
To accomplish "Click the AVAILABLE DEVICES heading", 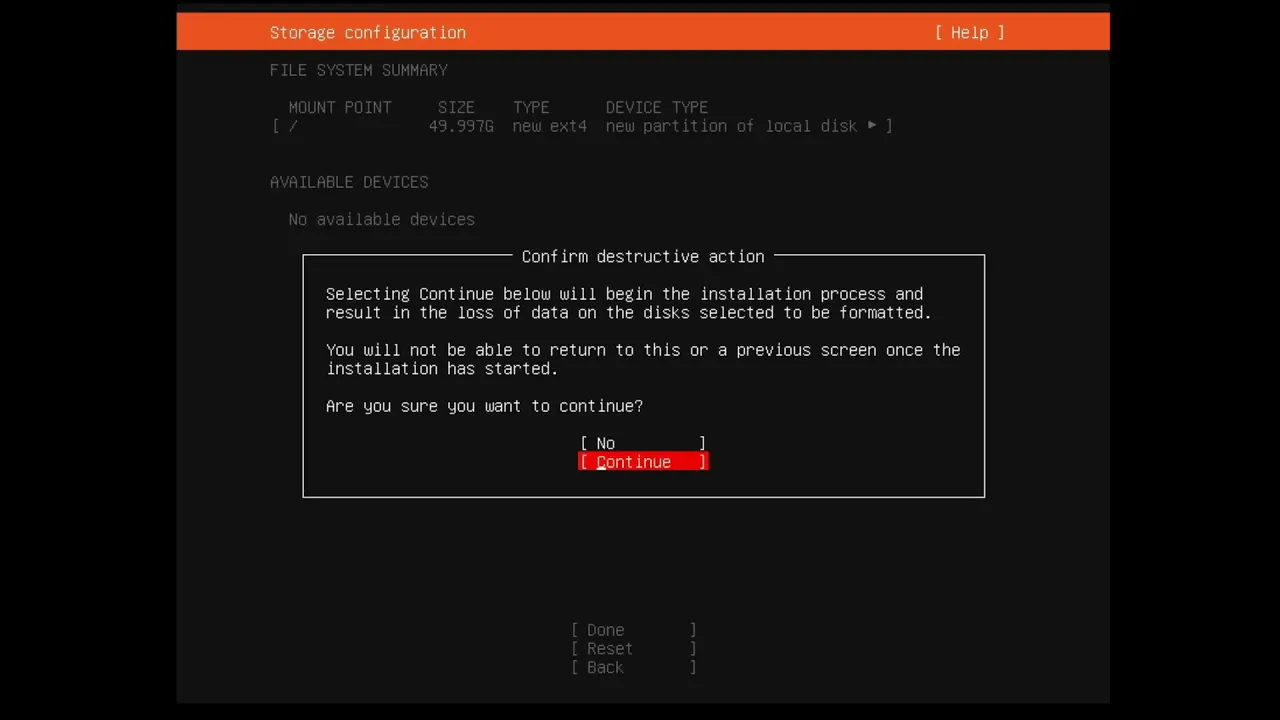I will [349, 182].
